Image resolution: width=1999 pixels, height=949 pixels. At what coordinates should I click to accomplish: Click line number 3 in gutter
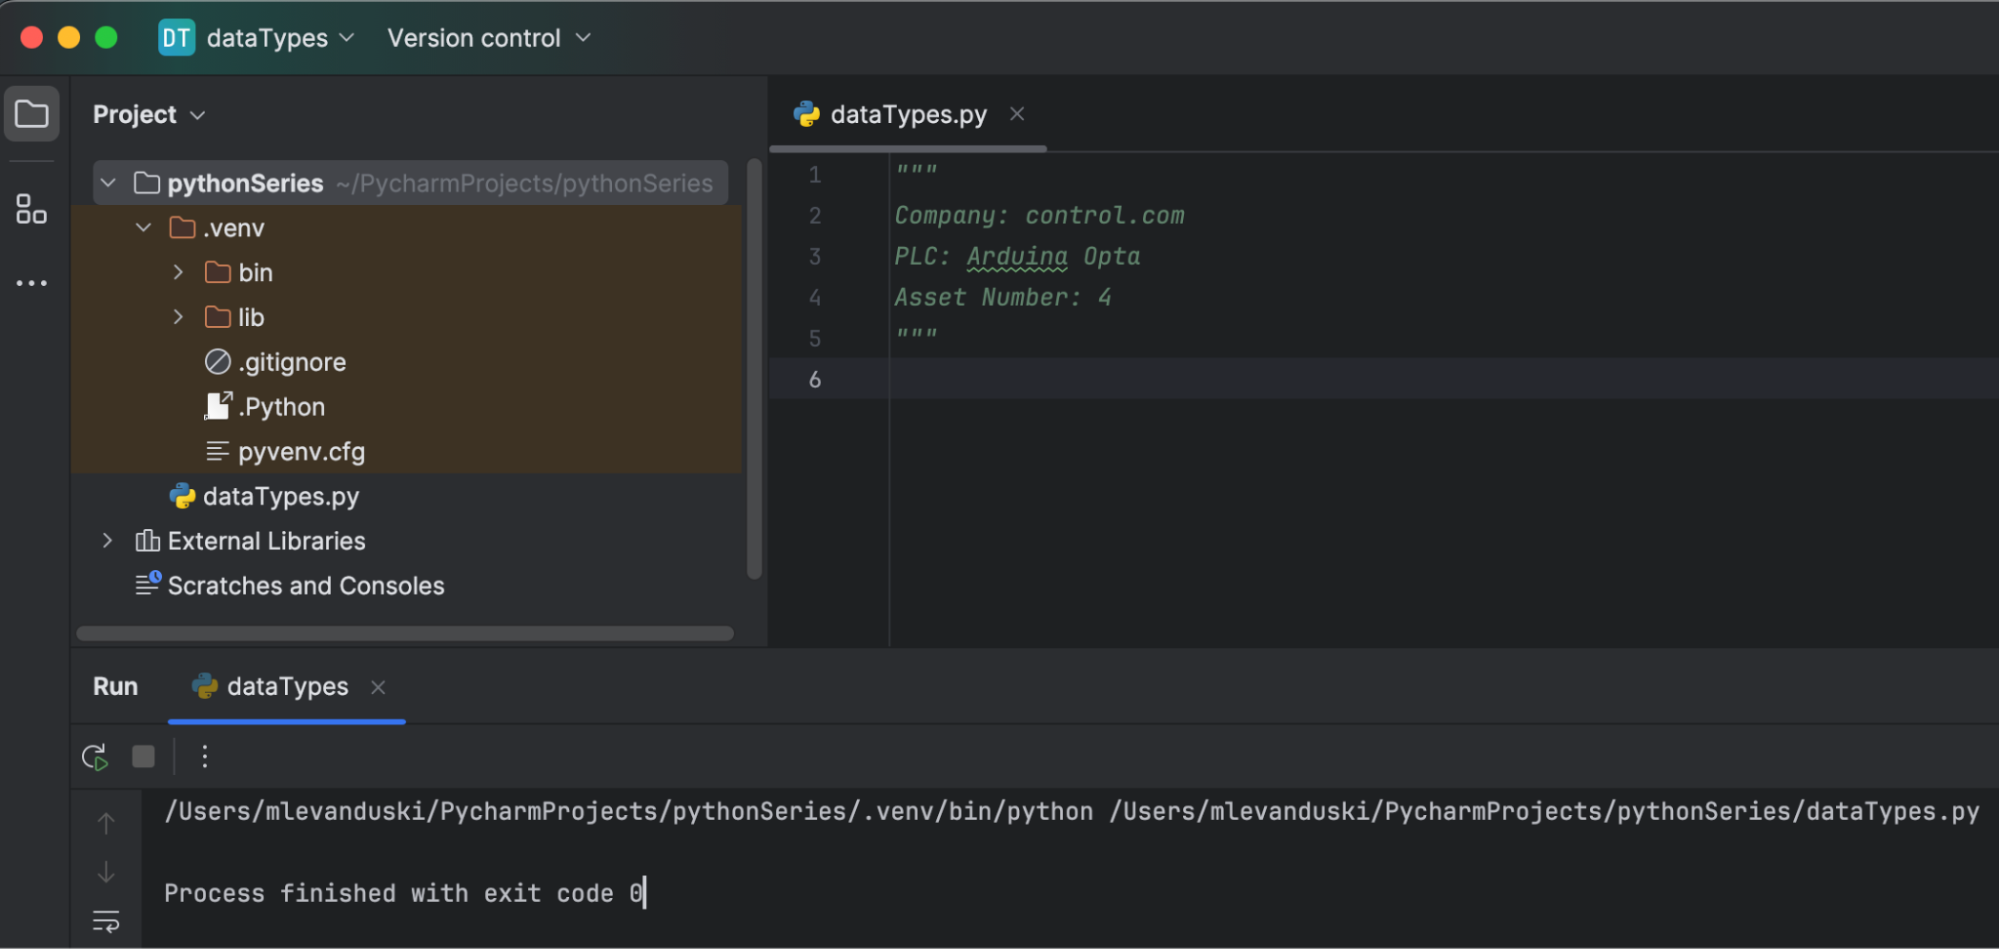pyautogui.click(x=815, y=257)
